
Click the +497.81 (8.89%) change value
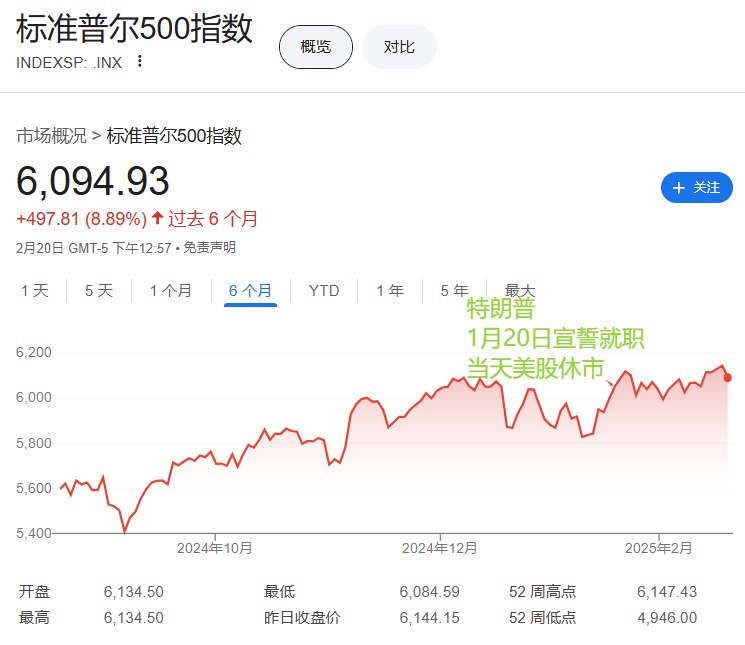[x=81, y=219]
